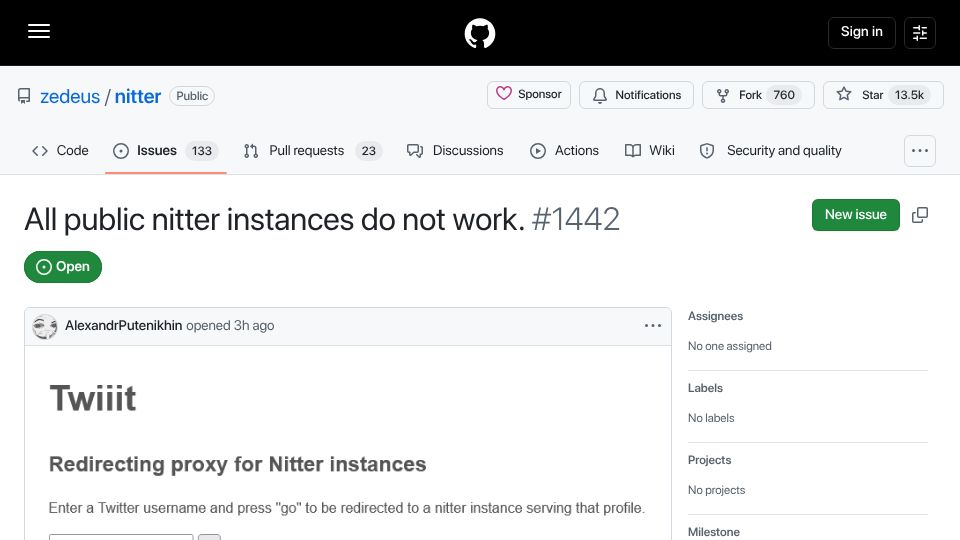
Task: Click the Sponsor button
Action: (x=529, y=95)
